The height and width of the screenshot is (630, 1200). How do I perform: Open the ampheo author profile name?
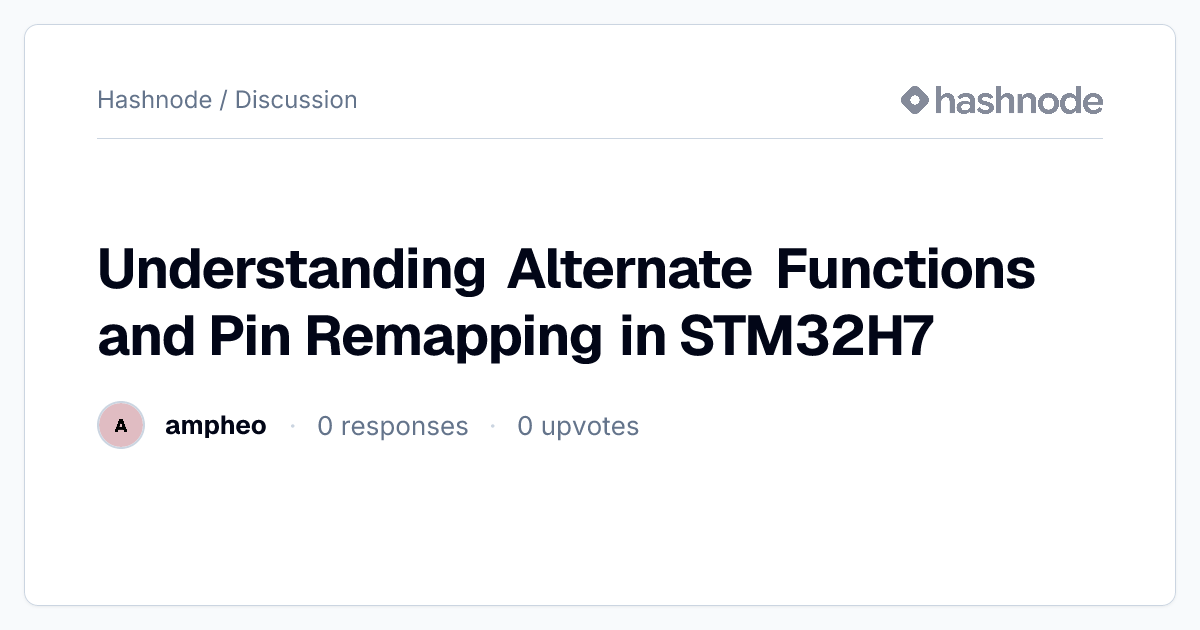point(216,426)
